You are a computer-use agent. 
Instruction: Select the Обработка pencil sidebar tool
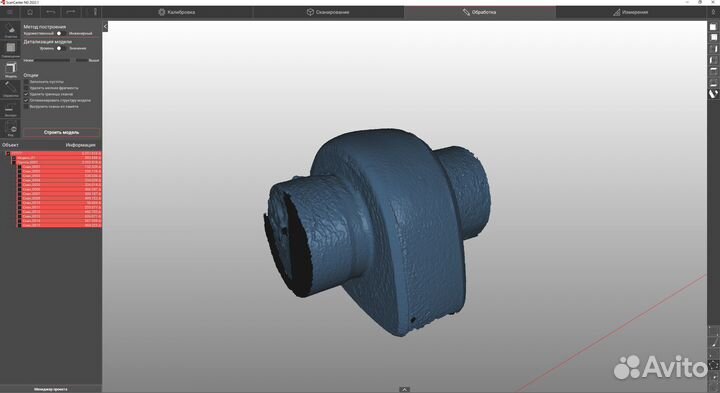11,89
